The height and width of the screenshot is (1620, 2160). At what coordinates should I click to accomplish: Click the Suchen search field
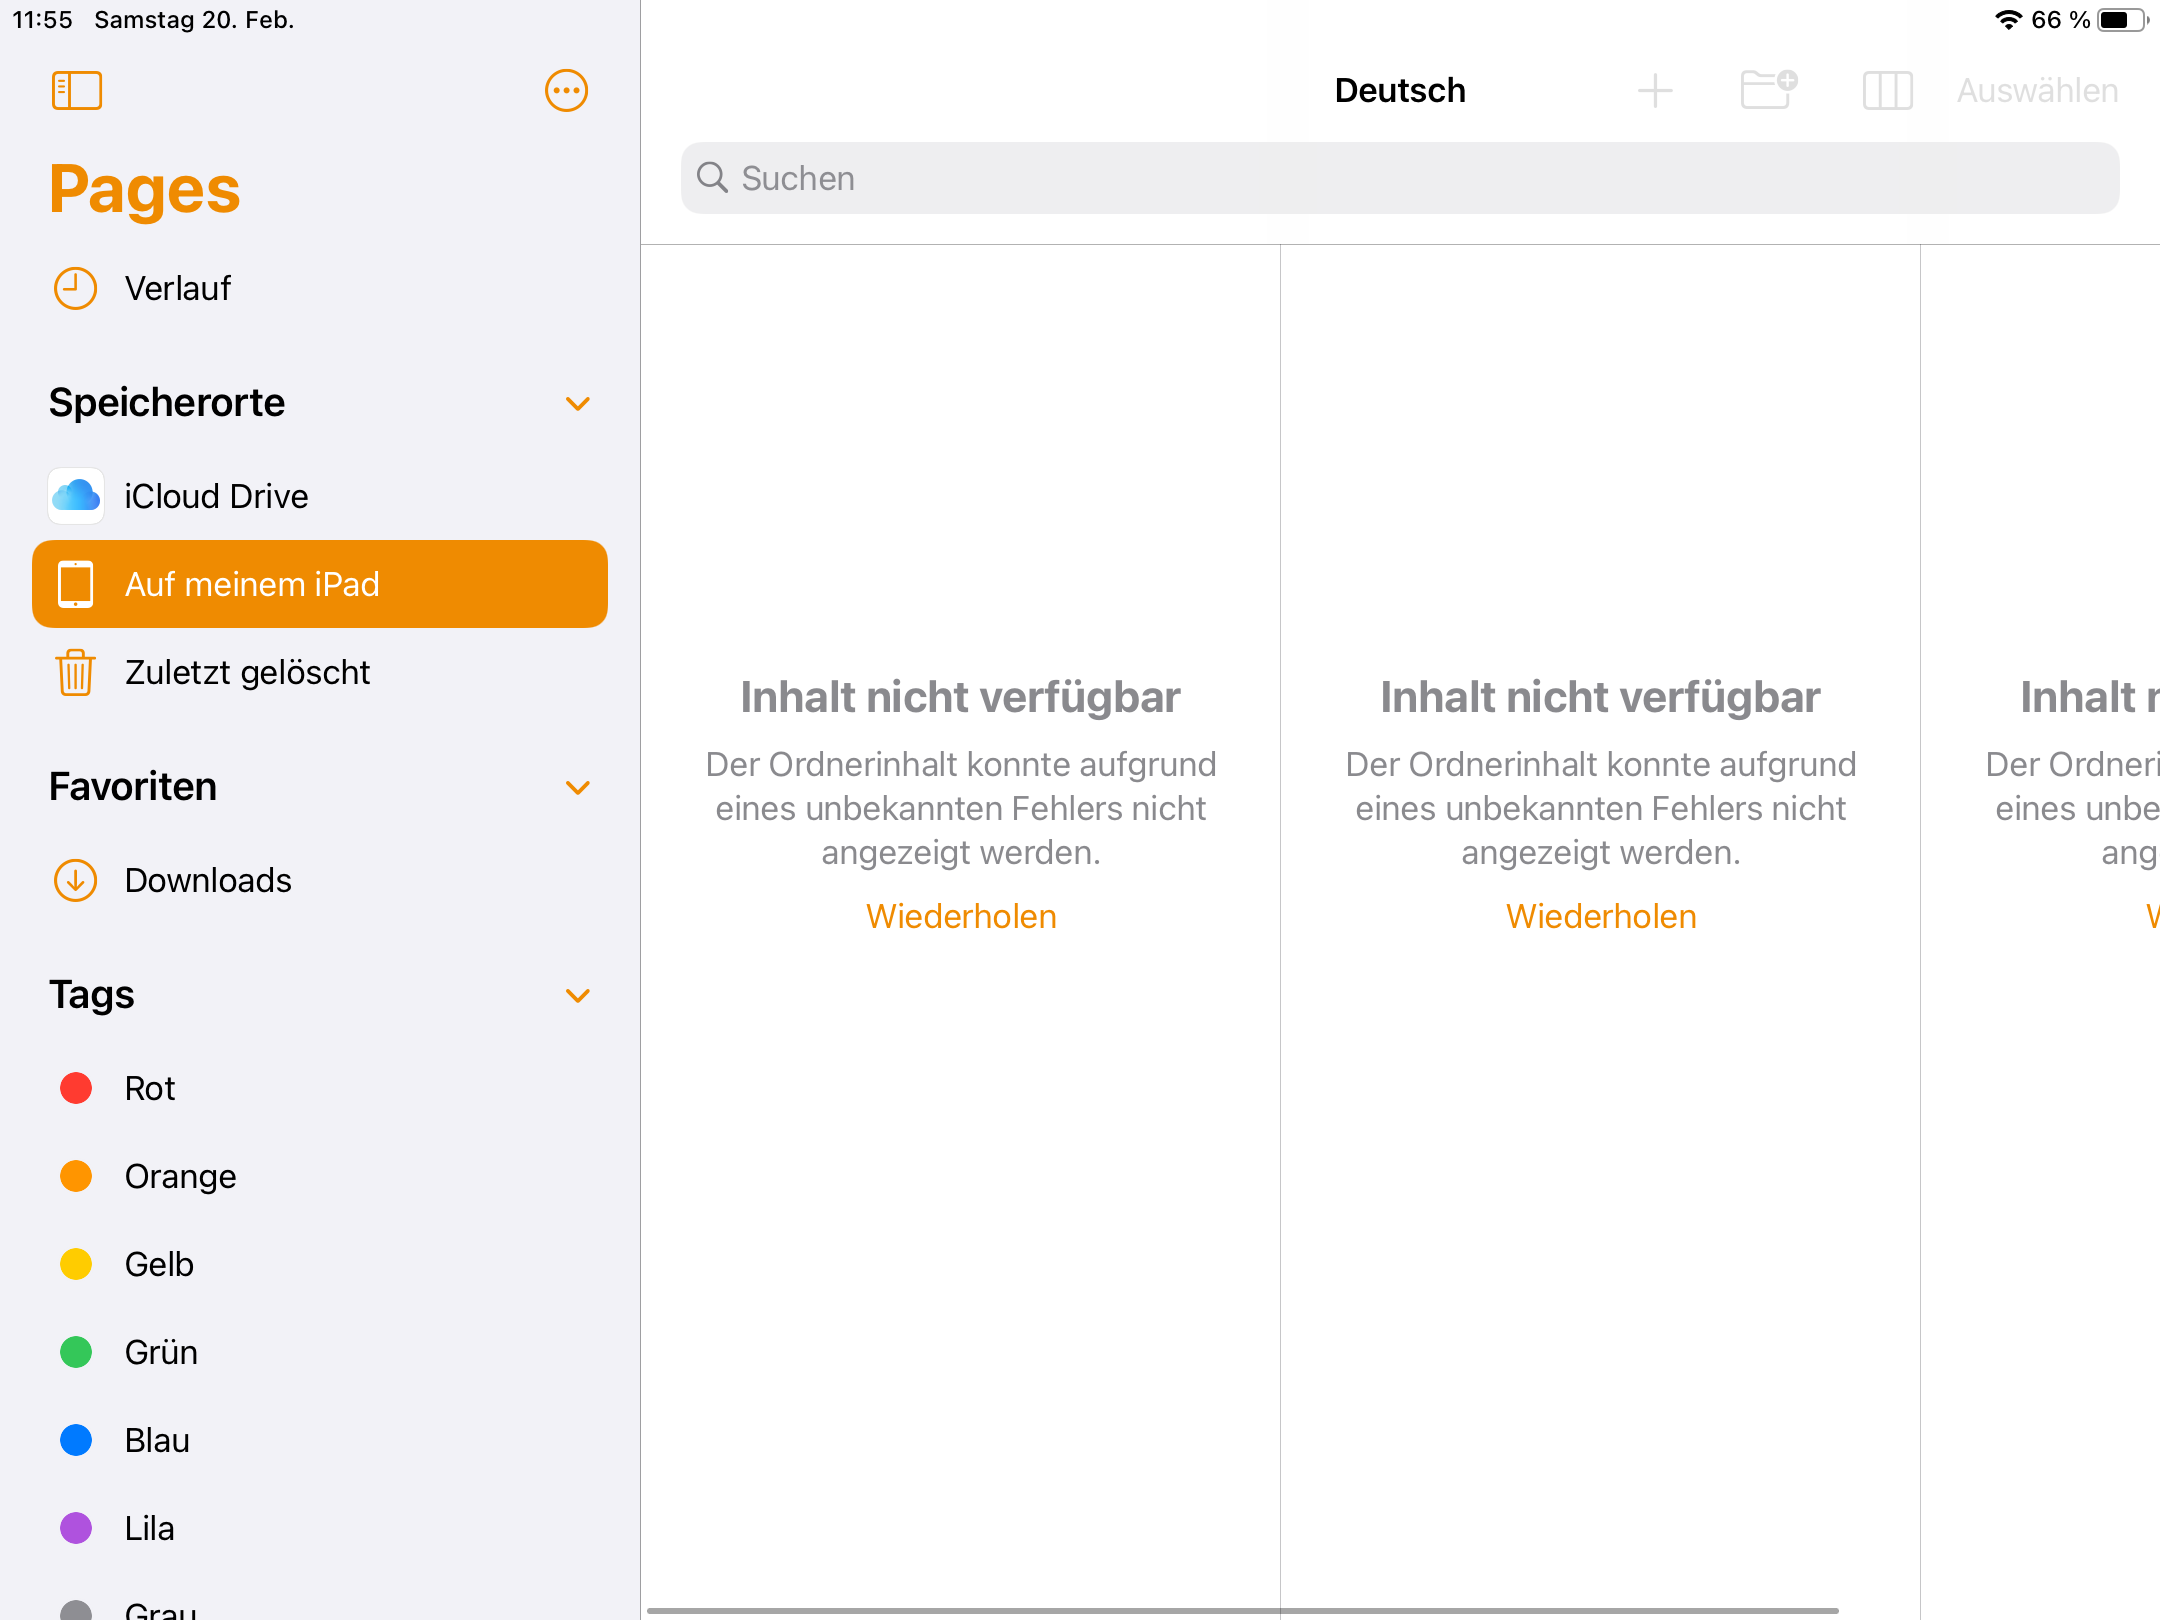point(1400,178)
